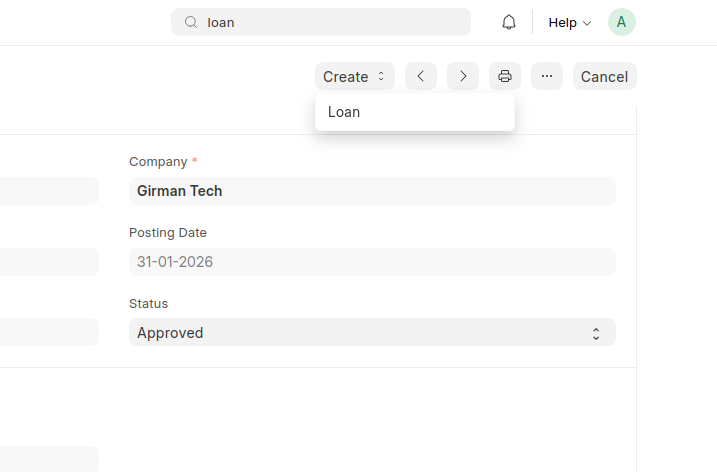Viewport: 717px width, 472px height.
Task: Open the notifications bell
Action: coord(508,22)
